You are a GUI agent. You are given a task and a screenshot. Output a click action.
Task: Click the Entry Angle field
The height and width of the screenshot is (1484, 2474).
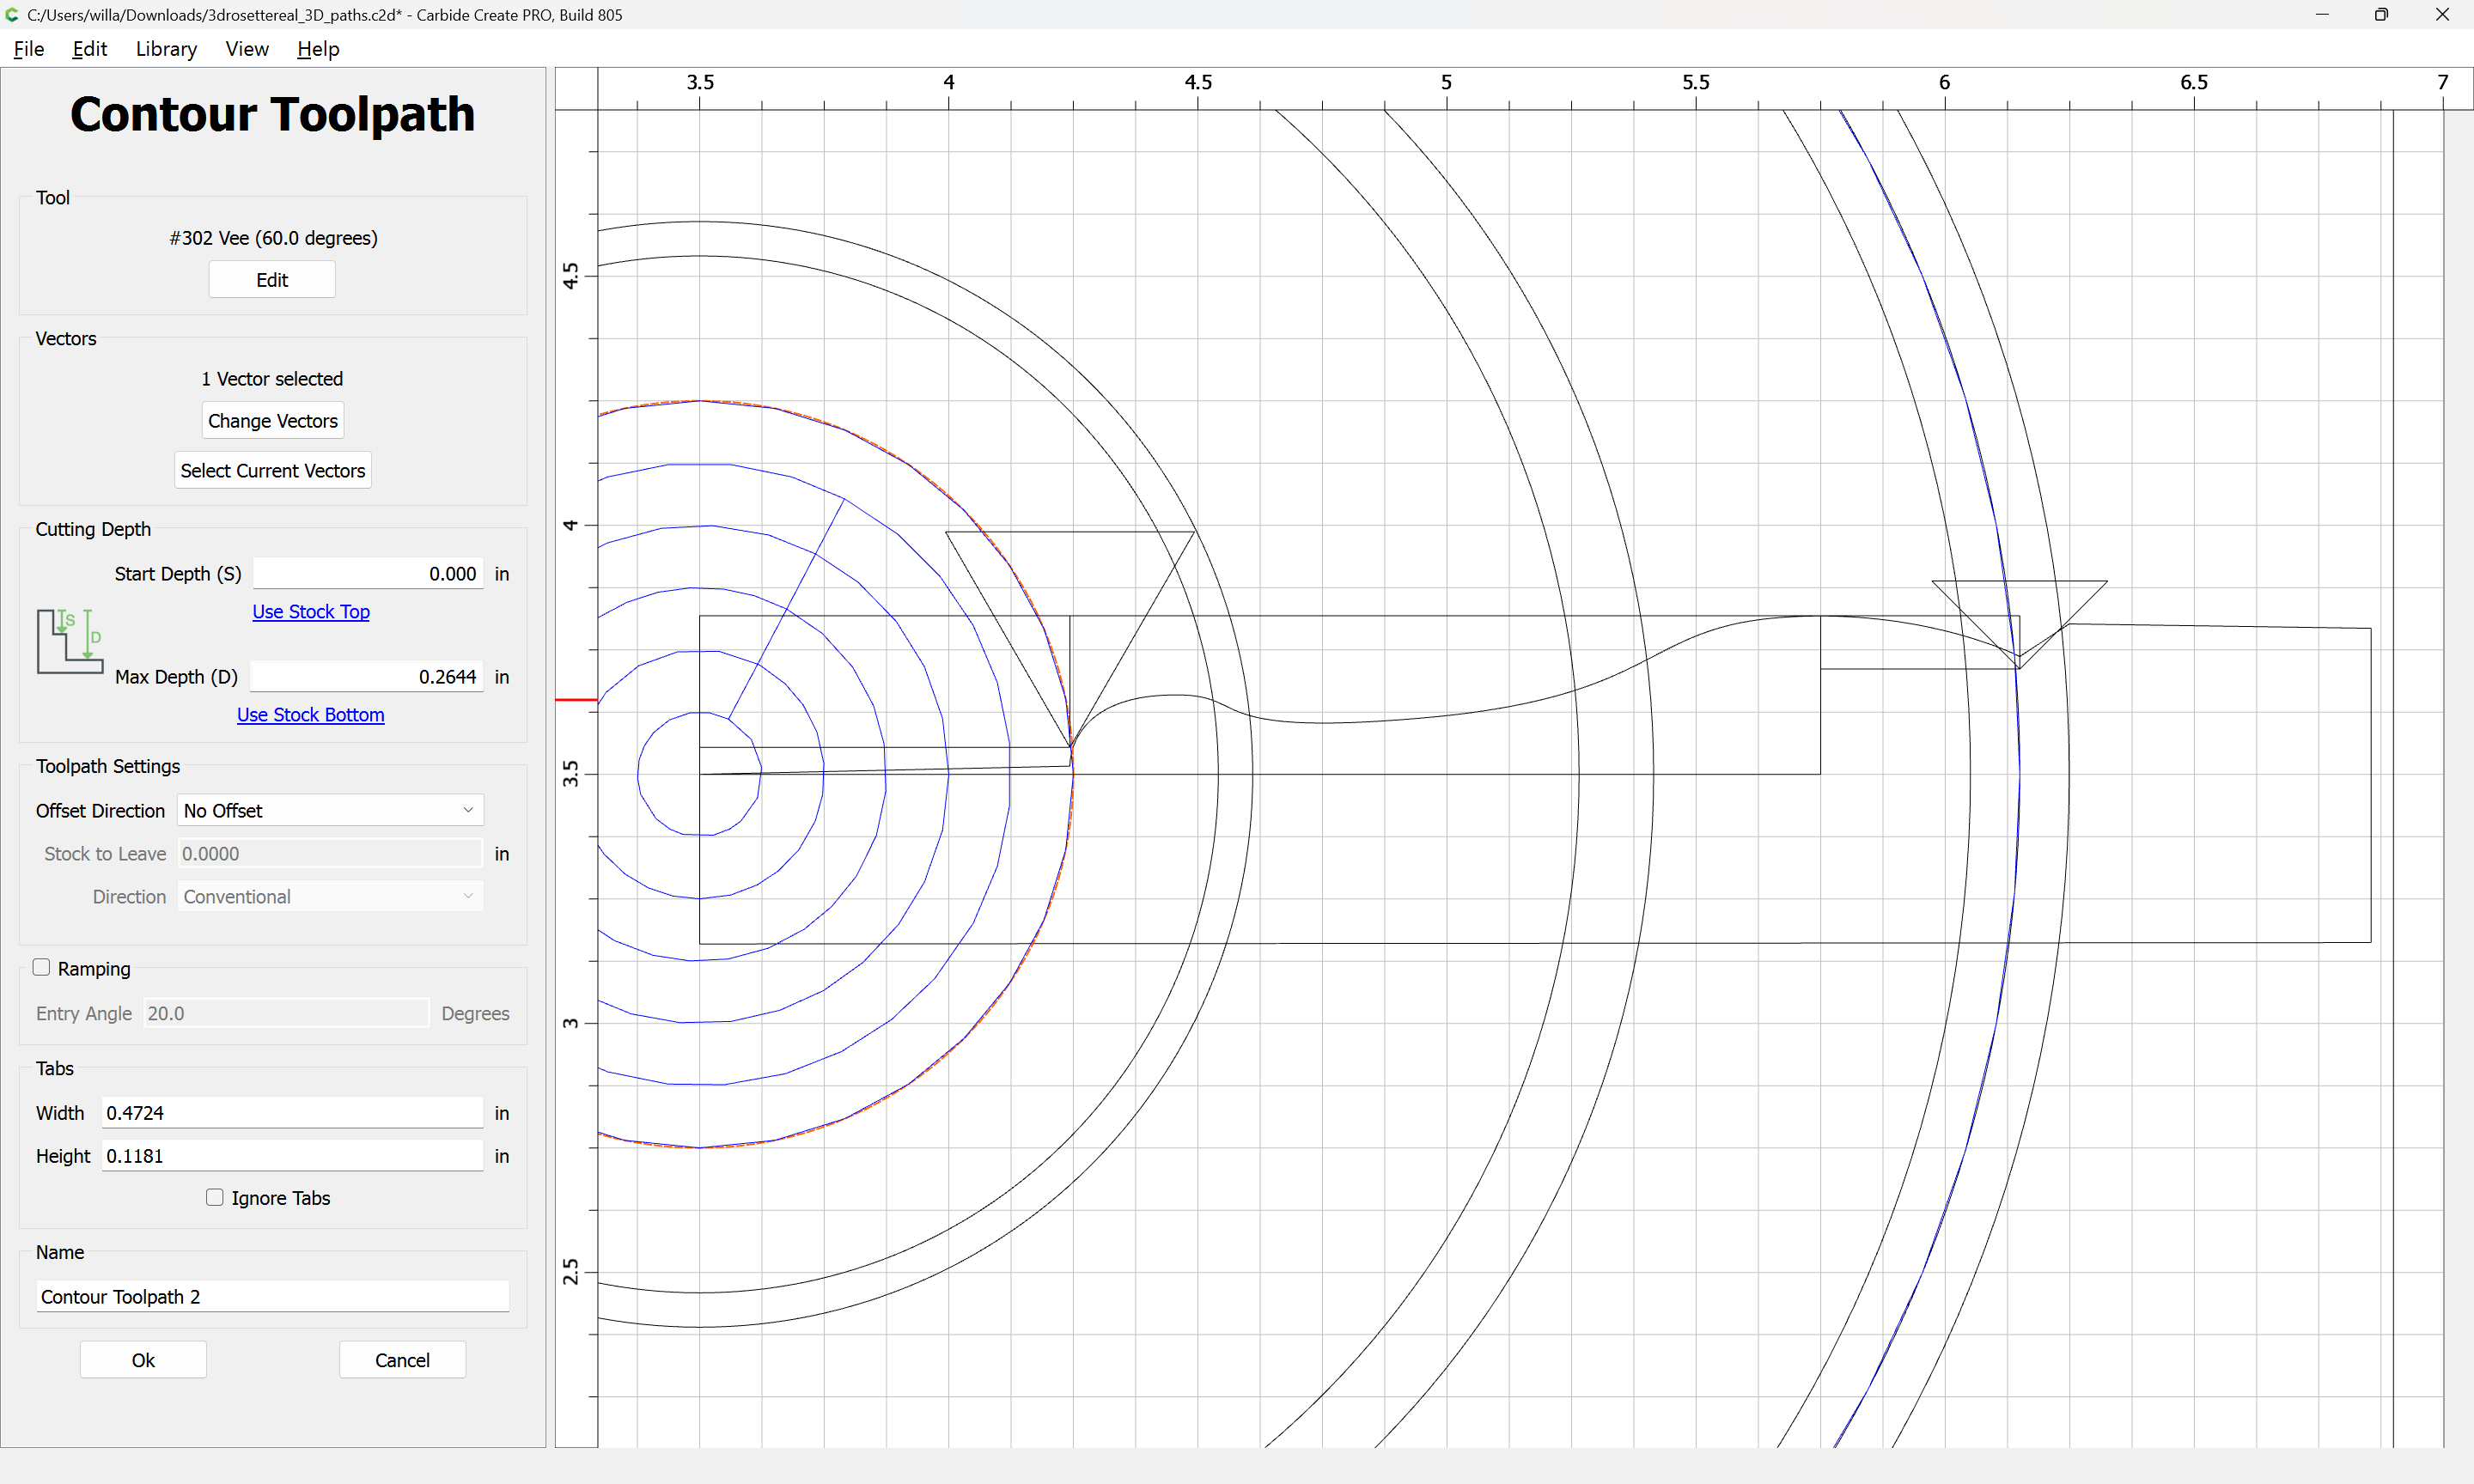[x=286, y=1013]
